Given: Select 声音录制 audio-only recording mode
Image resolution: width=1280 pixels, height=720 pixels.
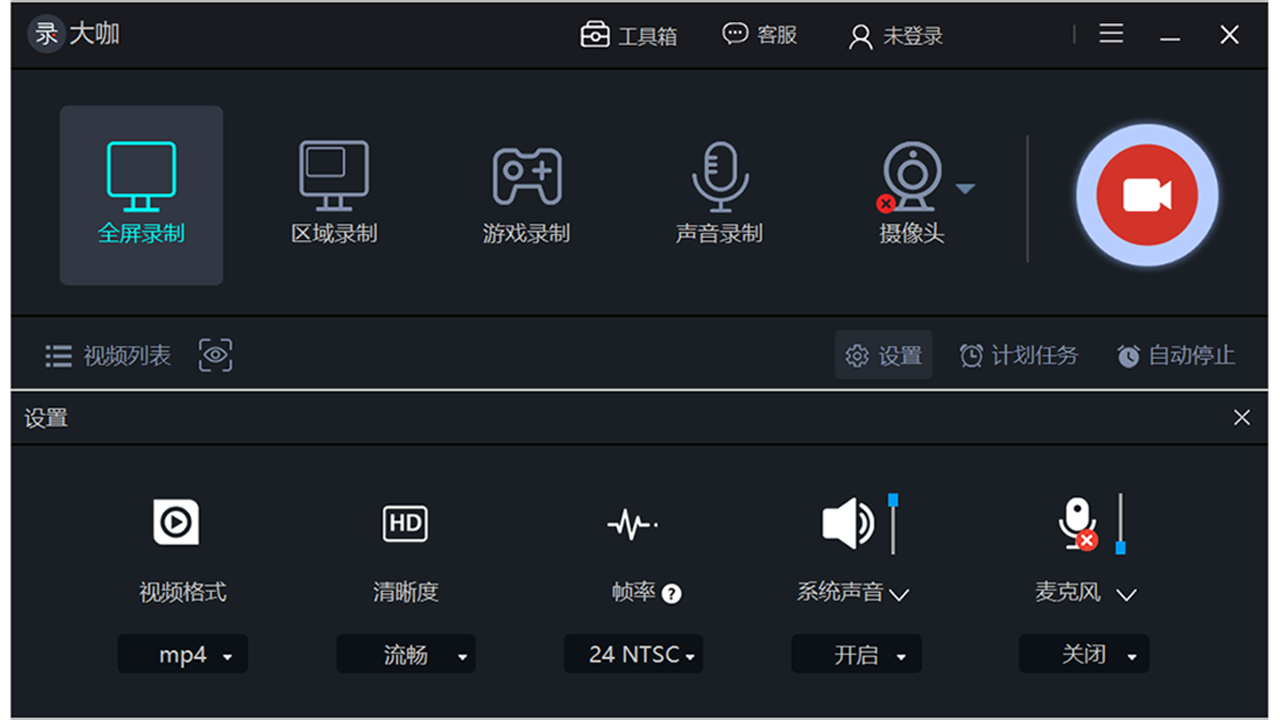Looking at the screenshot, I should click(719, 195).
